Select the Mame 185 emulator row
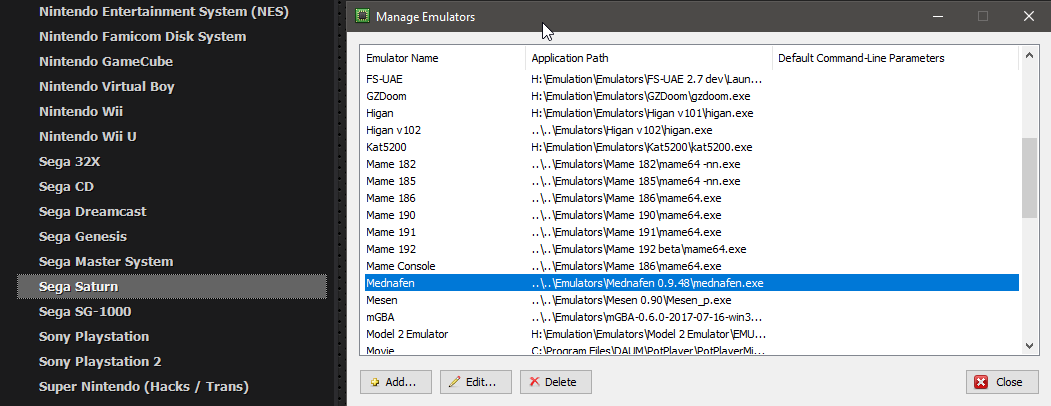 (x=692, y=181)
